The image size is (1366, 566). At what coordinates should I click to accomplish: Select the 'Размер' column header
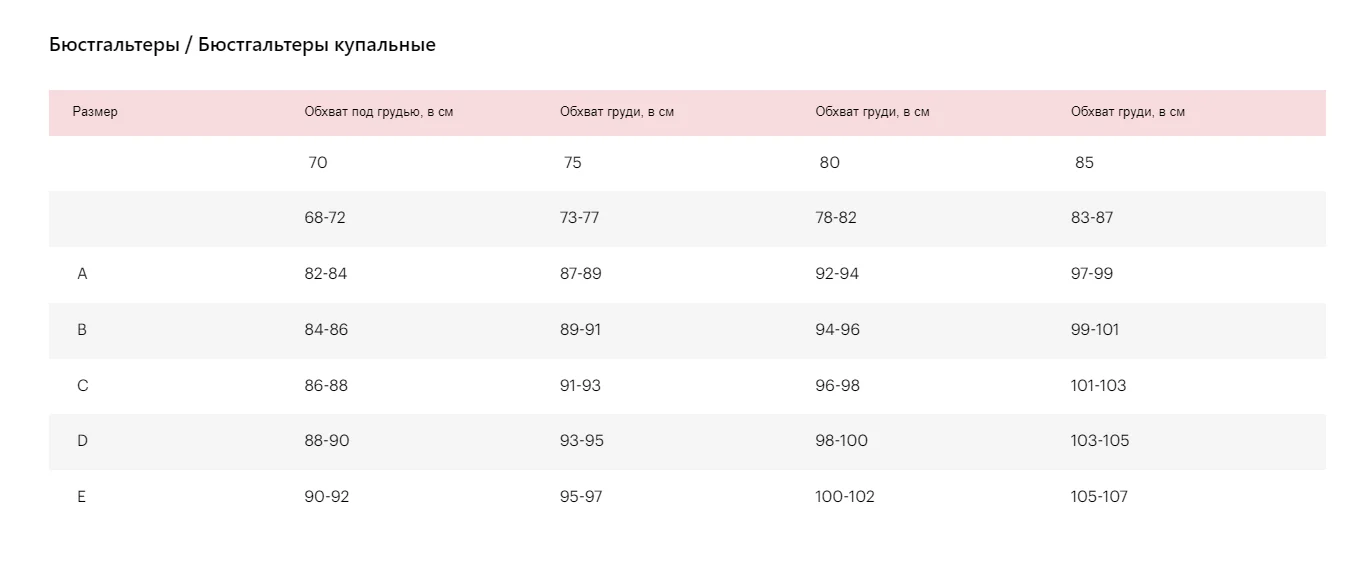point(95,112)
